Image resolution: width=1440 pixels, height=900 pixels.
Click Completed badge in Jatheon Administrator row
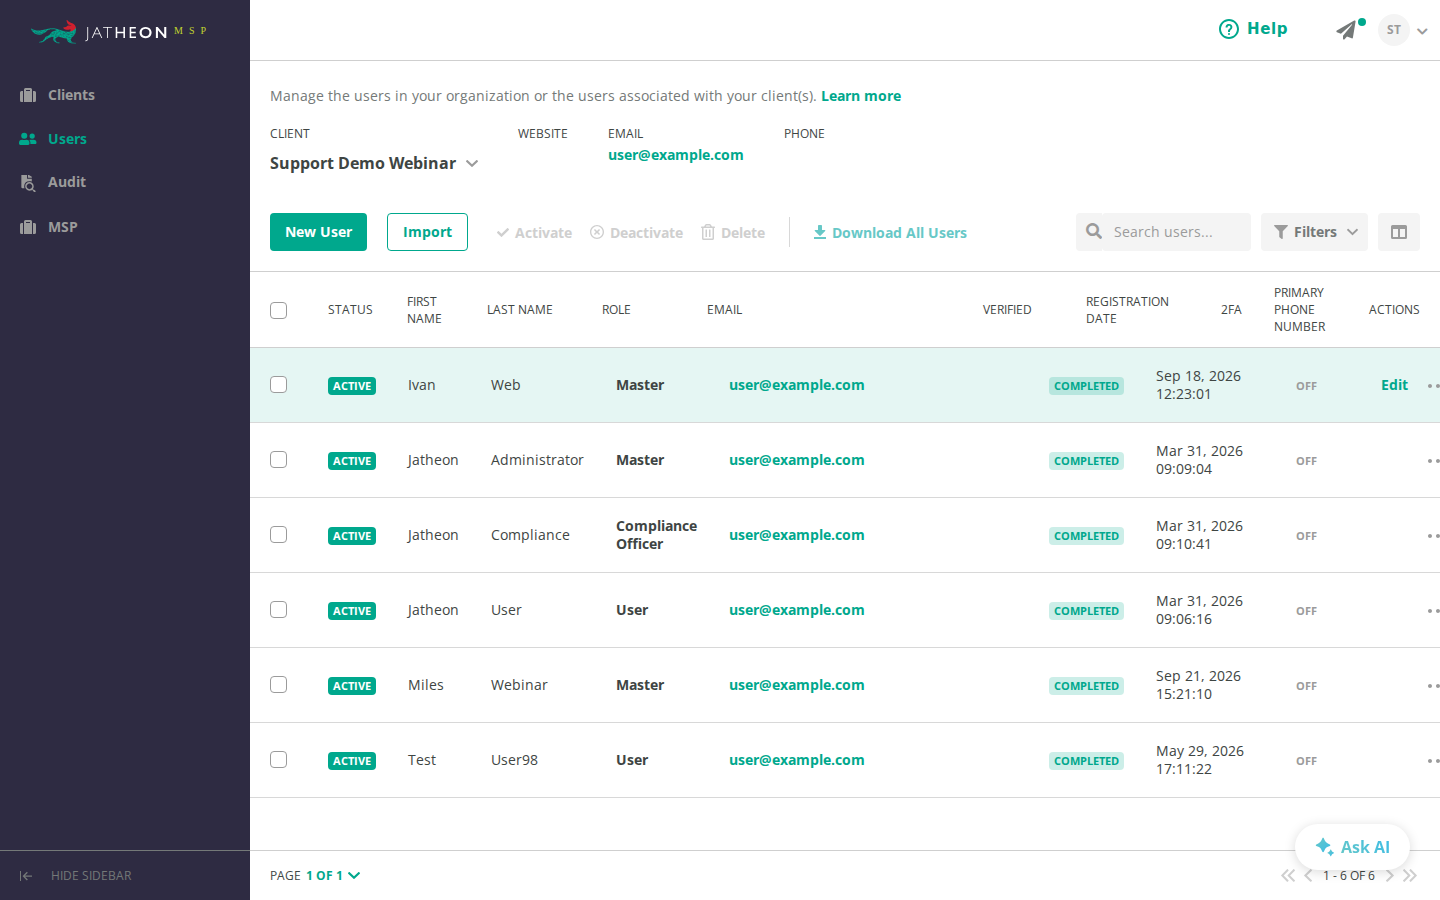tap(1086, 461)
